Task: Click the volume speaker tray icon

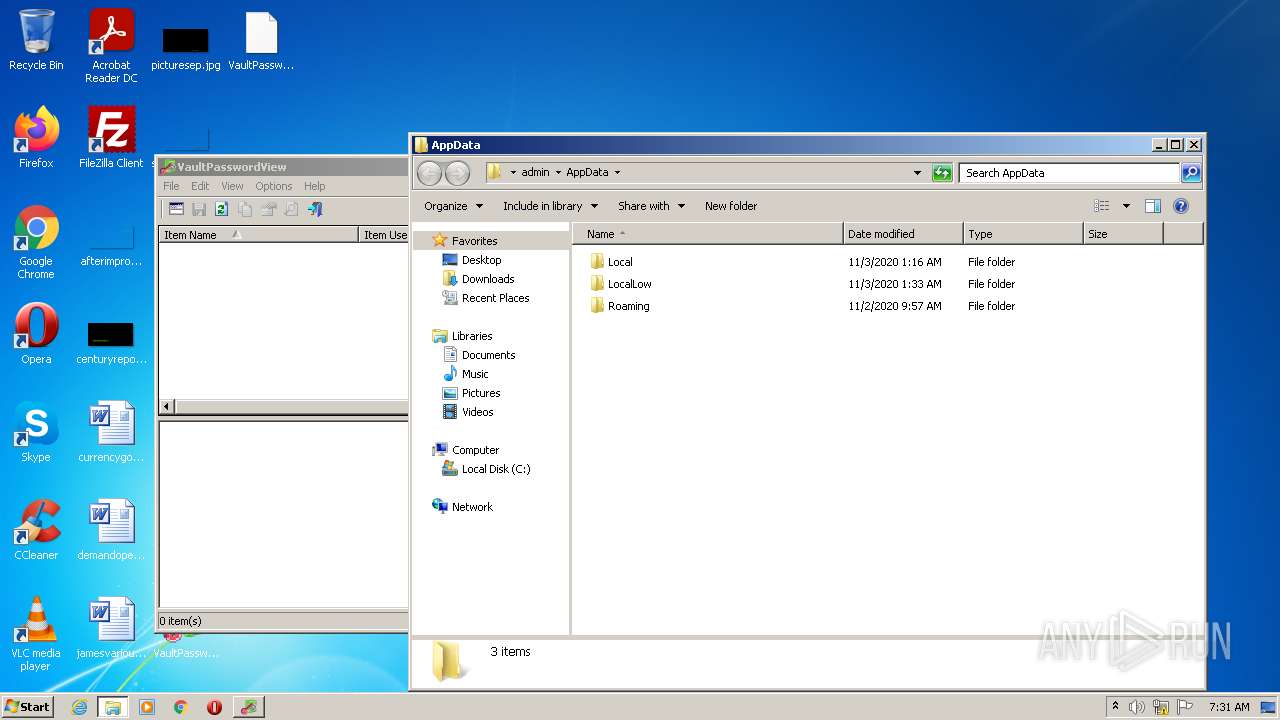Action: click(1136, 707)
